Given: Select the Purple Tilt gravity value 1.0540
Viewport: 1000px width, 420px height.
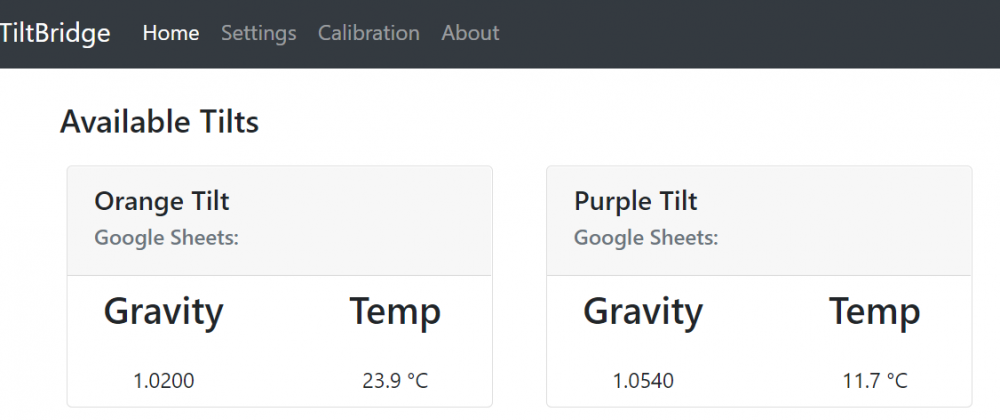Looking at the screenshot, I should point(644,380).
